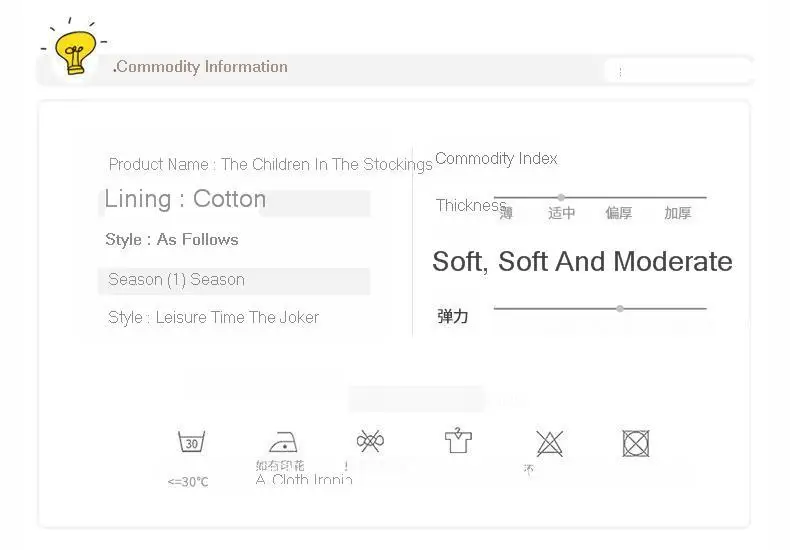This screenshot has height=550, width=790.
Task: Click the 'A Cloth Ironing' caption
Action: 304,479
